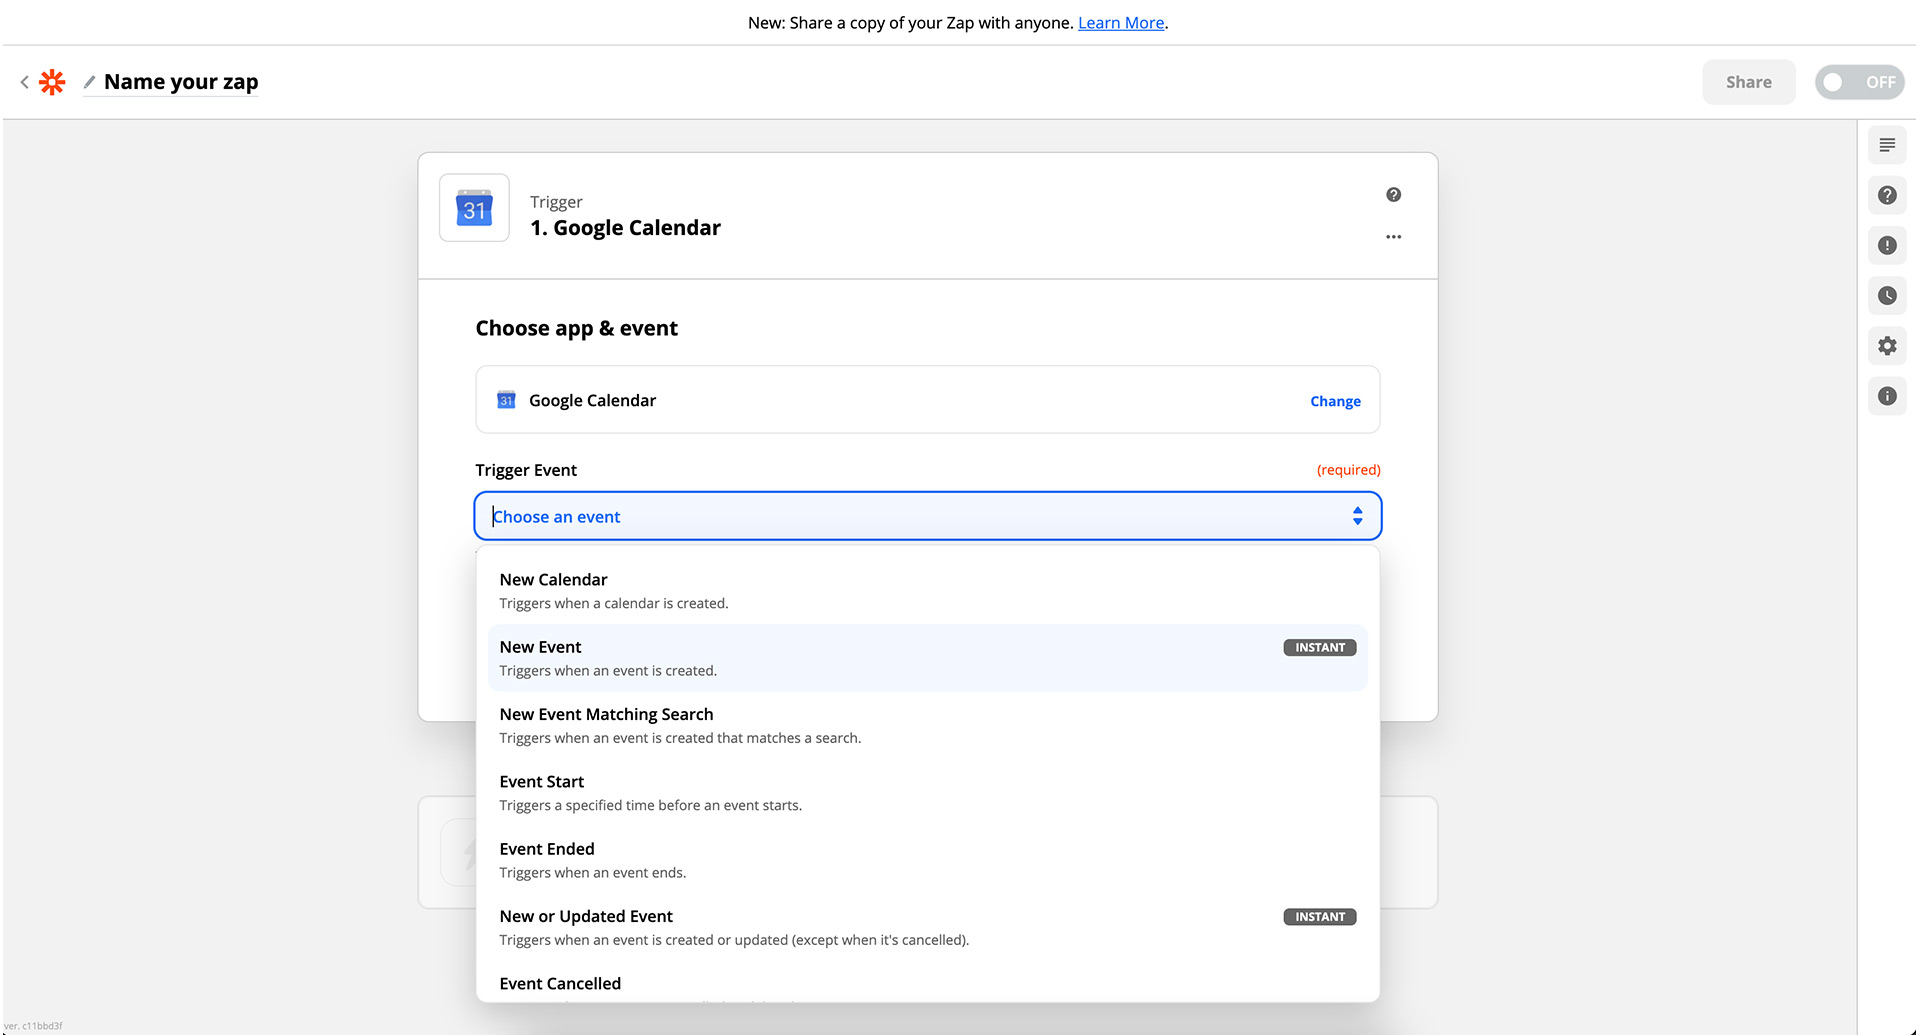Open the trigger step three-dot menu
Viewport: 1920px width, 1035px height.
coord(1393,237)
